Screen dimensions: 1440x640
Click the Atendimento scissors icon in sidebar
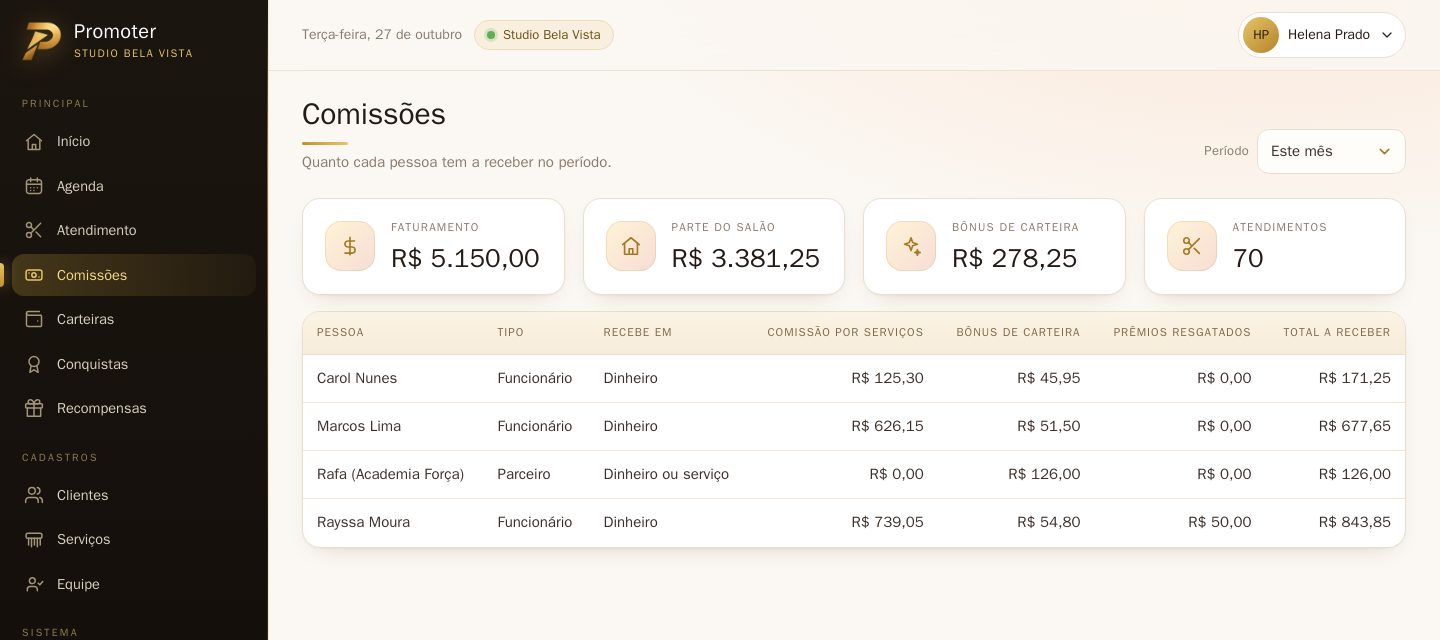(34, 230)
